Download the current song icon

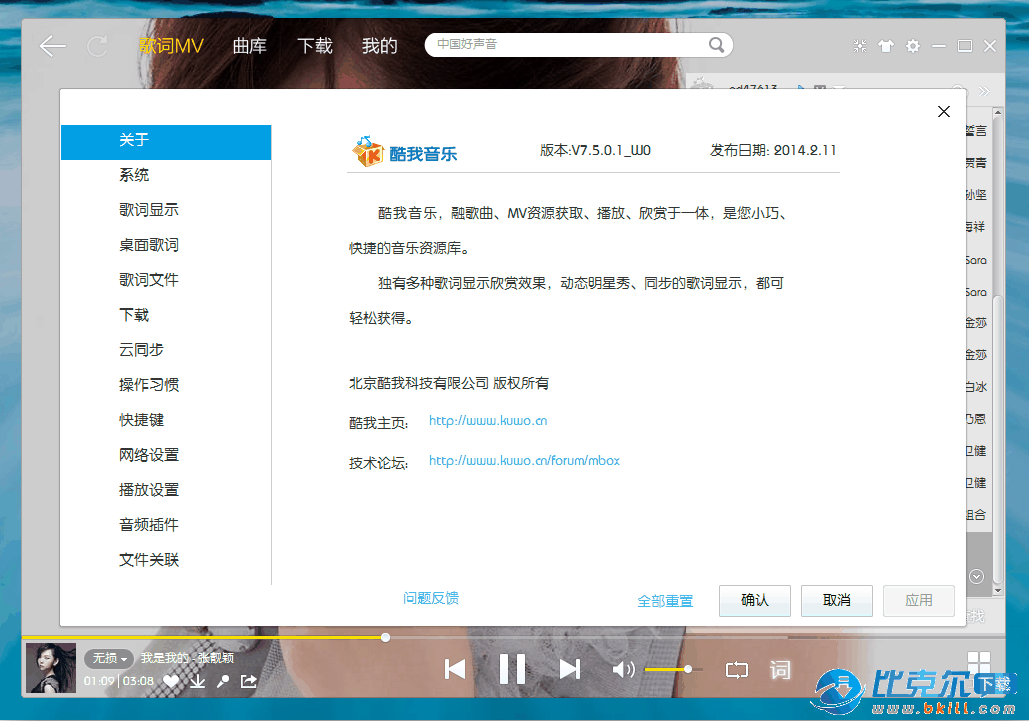click(x=198, y=682)
